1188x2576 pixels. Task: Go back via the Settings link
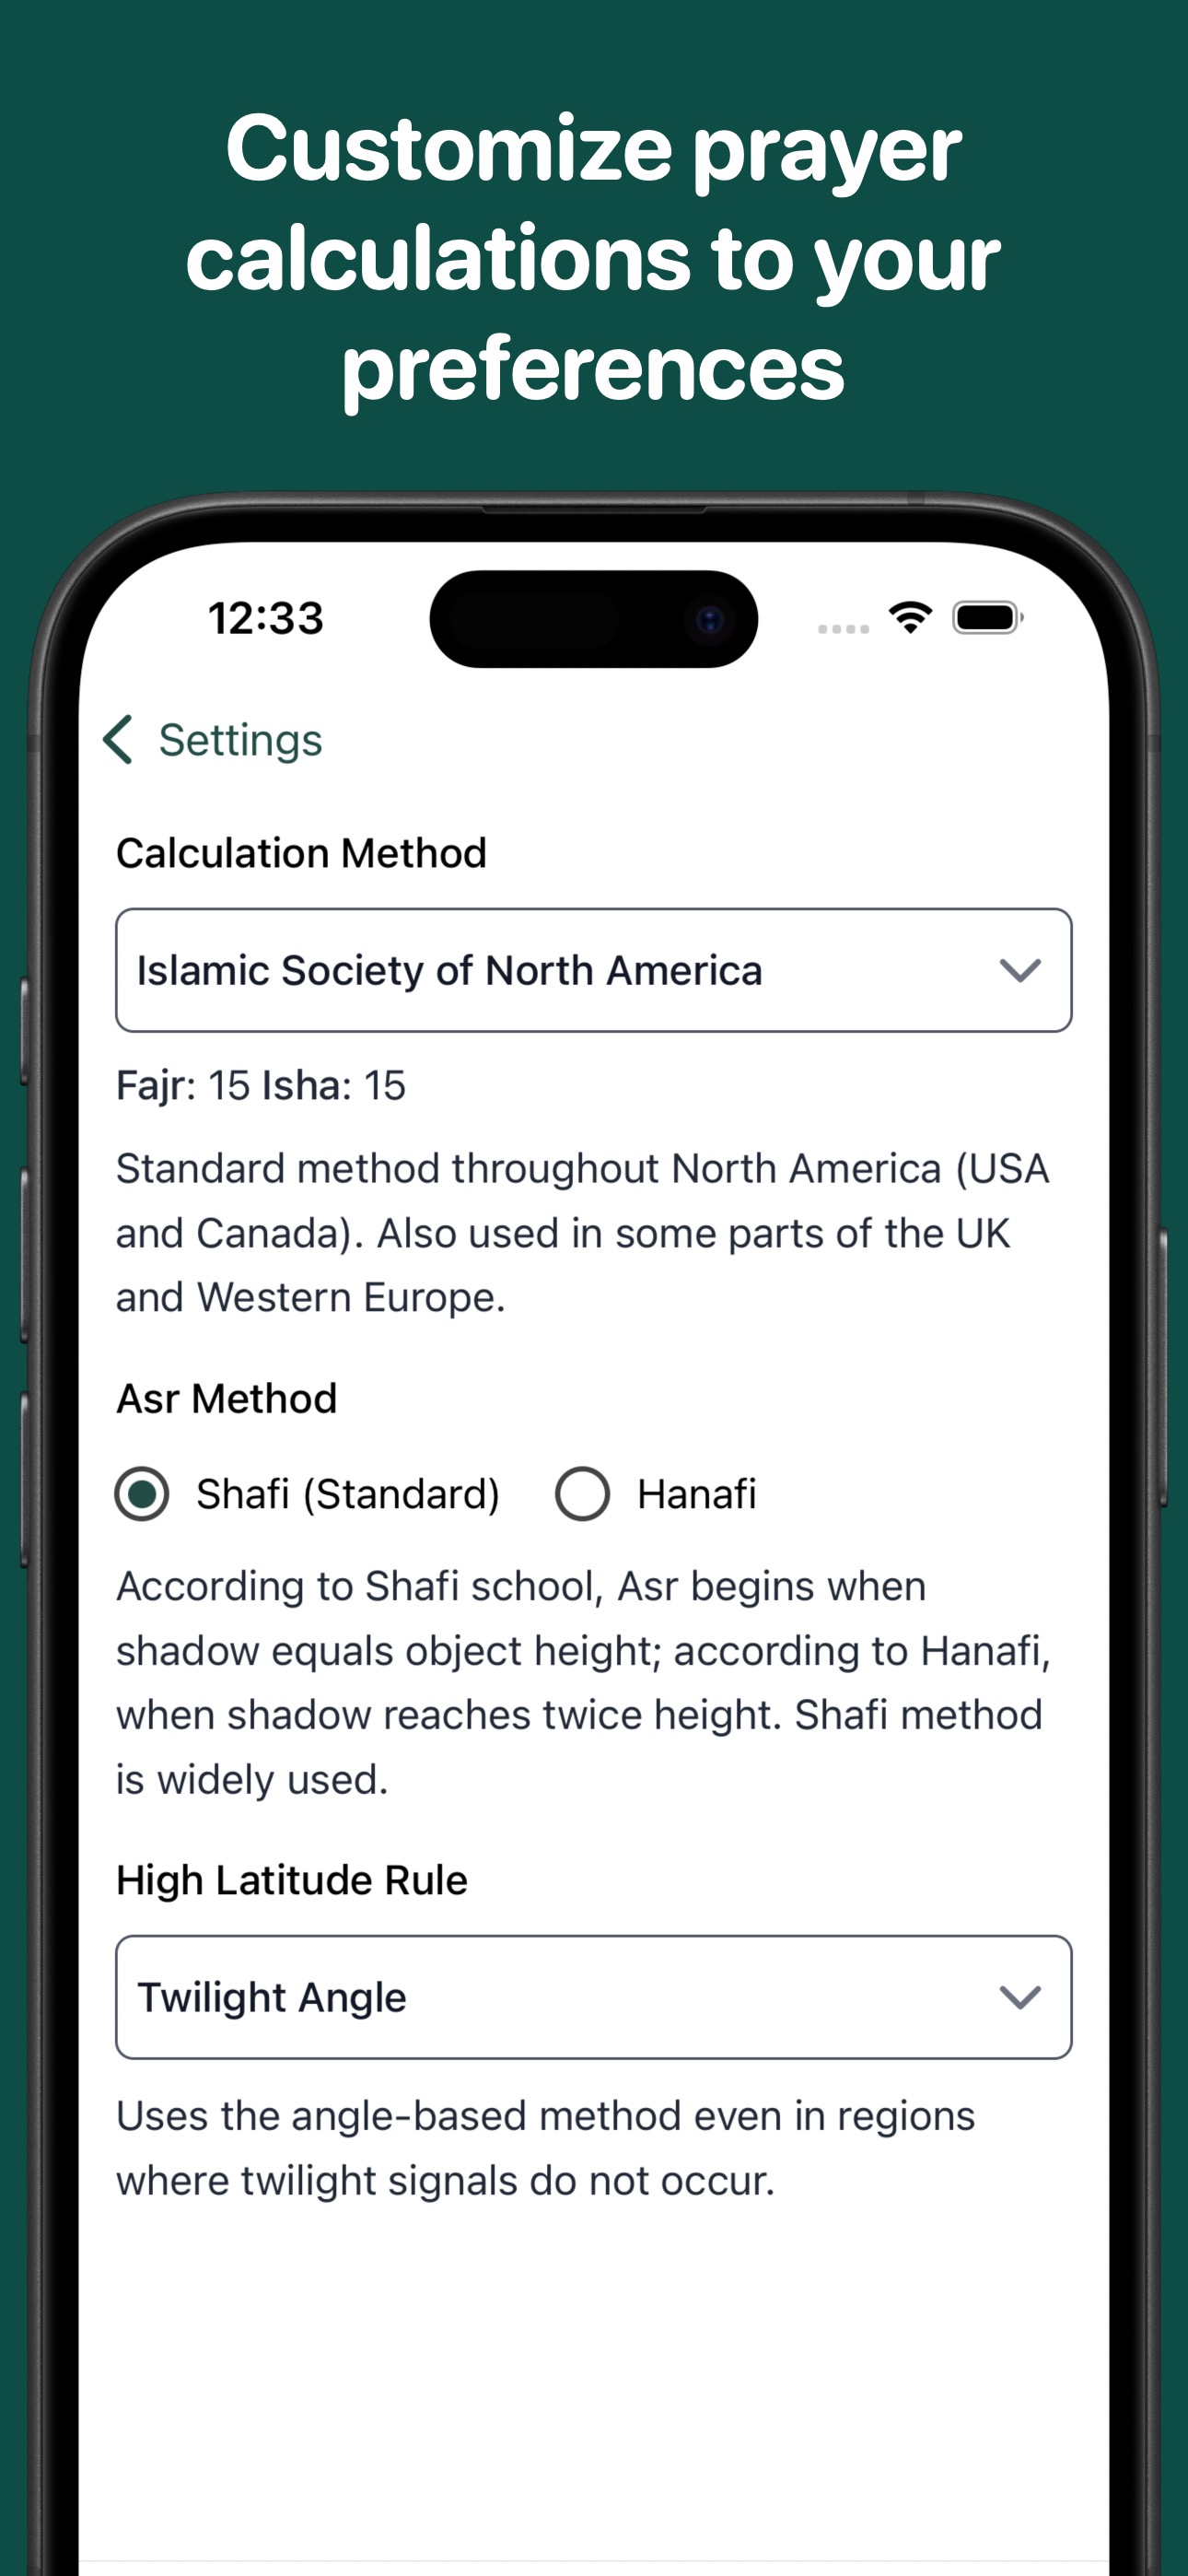tap(240, 740)
